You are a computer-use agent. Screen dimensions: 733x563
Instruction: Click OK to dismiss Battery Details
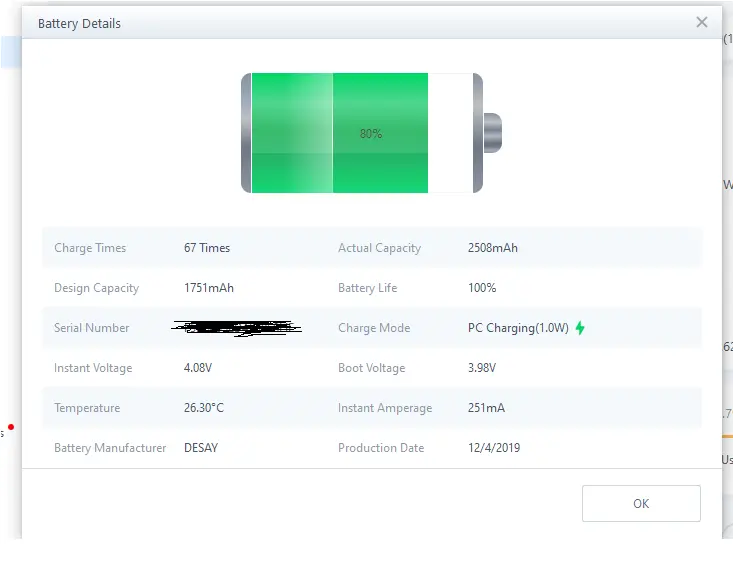coord(641,503)
